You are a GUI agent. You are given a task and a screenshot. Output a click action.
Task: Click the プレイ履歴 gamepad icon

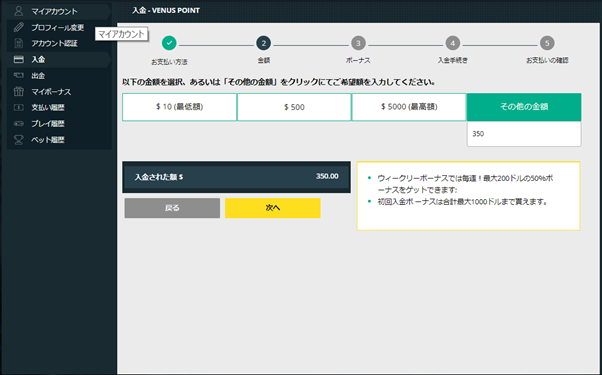(x=18, y=124)
